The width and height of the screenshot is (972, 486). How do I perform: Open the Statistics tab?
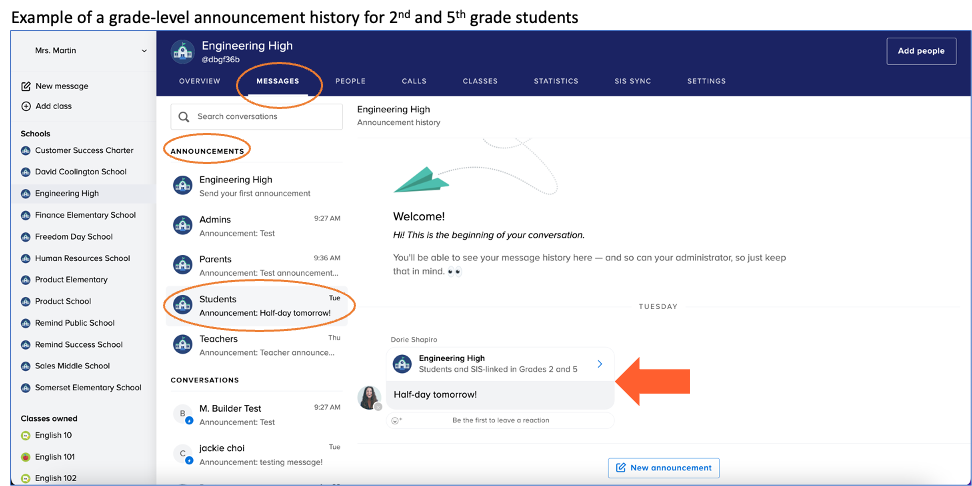(556, 81)
